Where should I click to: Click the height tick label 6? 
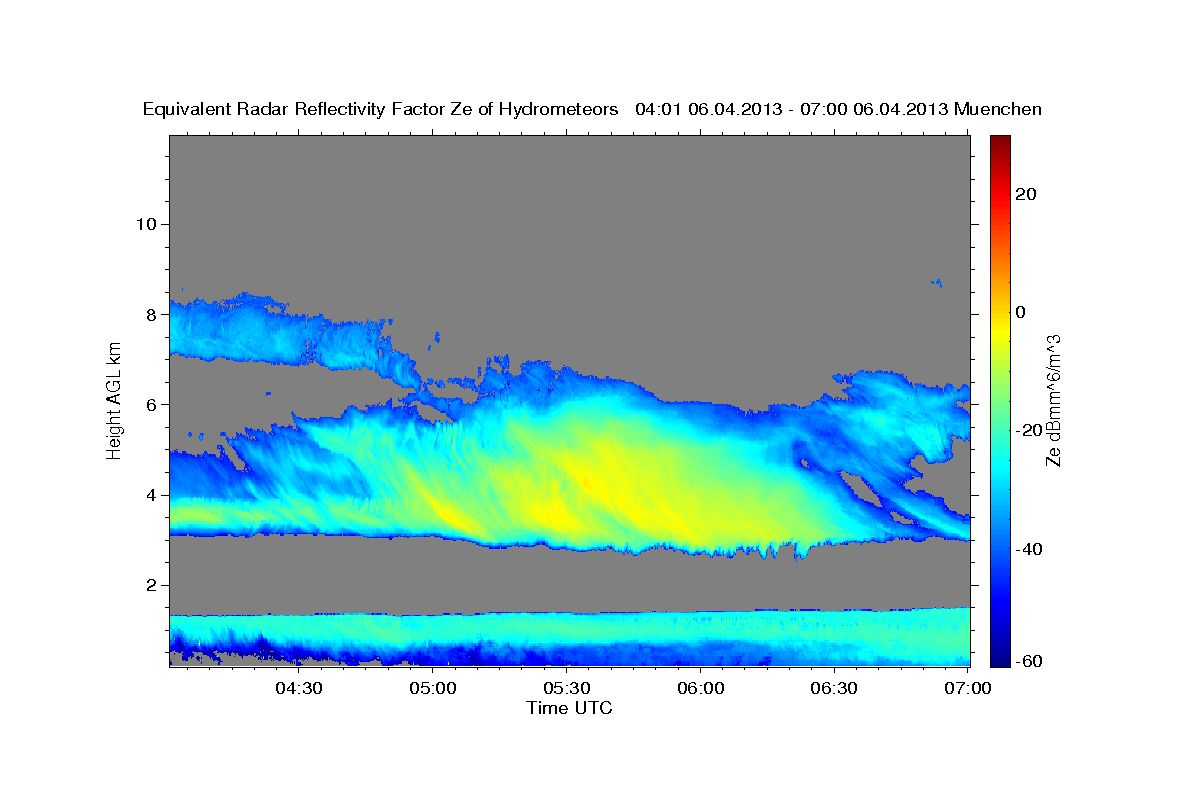150,404
